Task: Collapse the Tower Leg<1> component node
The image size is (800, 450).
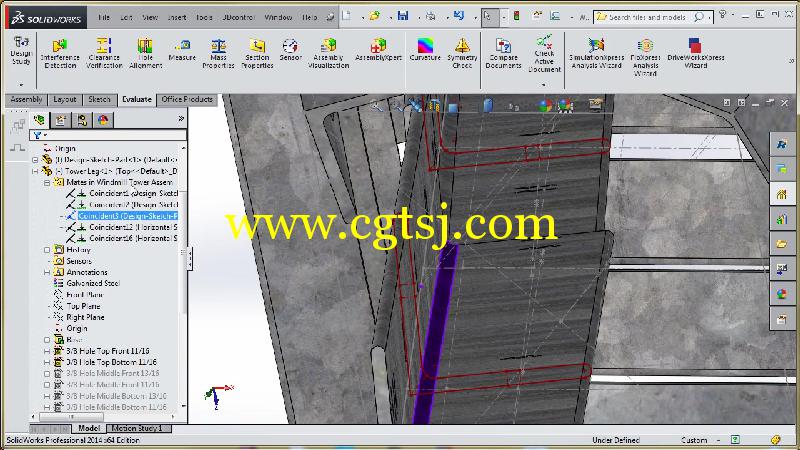Action: pos(35,171)
